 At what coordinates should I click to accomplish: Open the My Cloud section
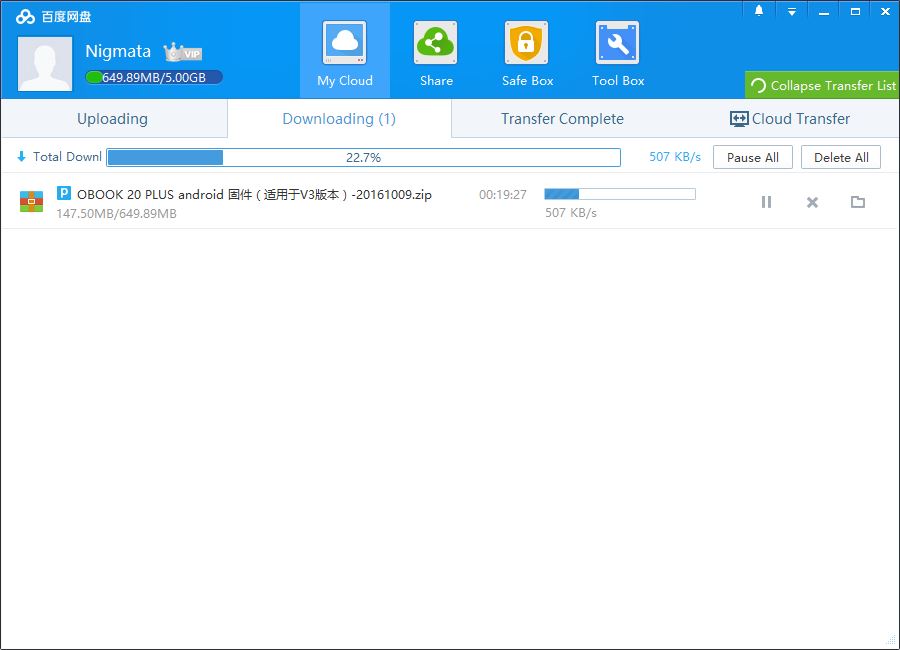tap(344, 52)
